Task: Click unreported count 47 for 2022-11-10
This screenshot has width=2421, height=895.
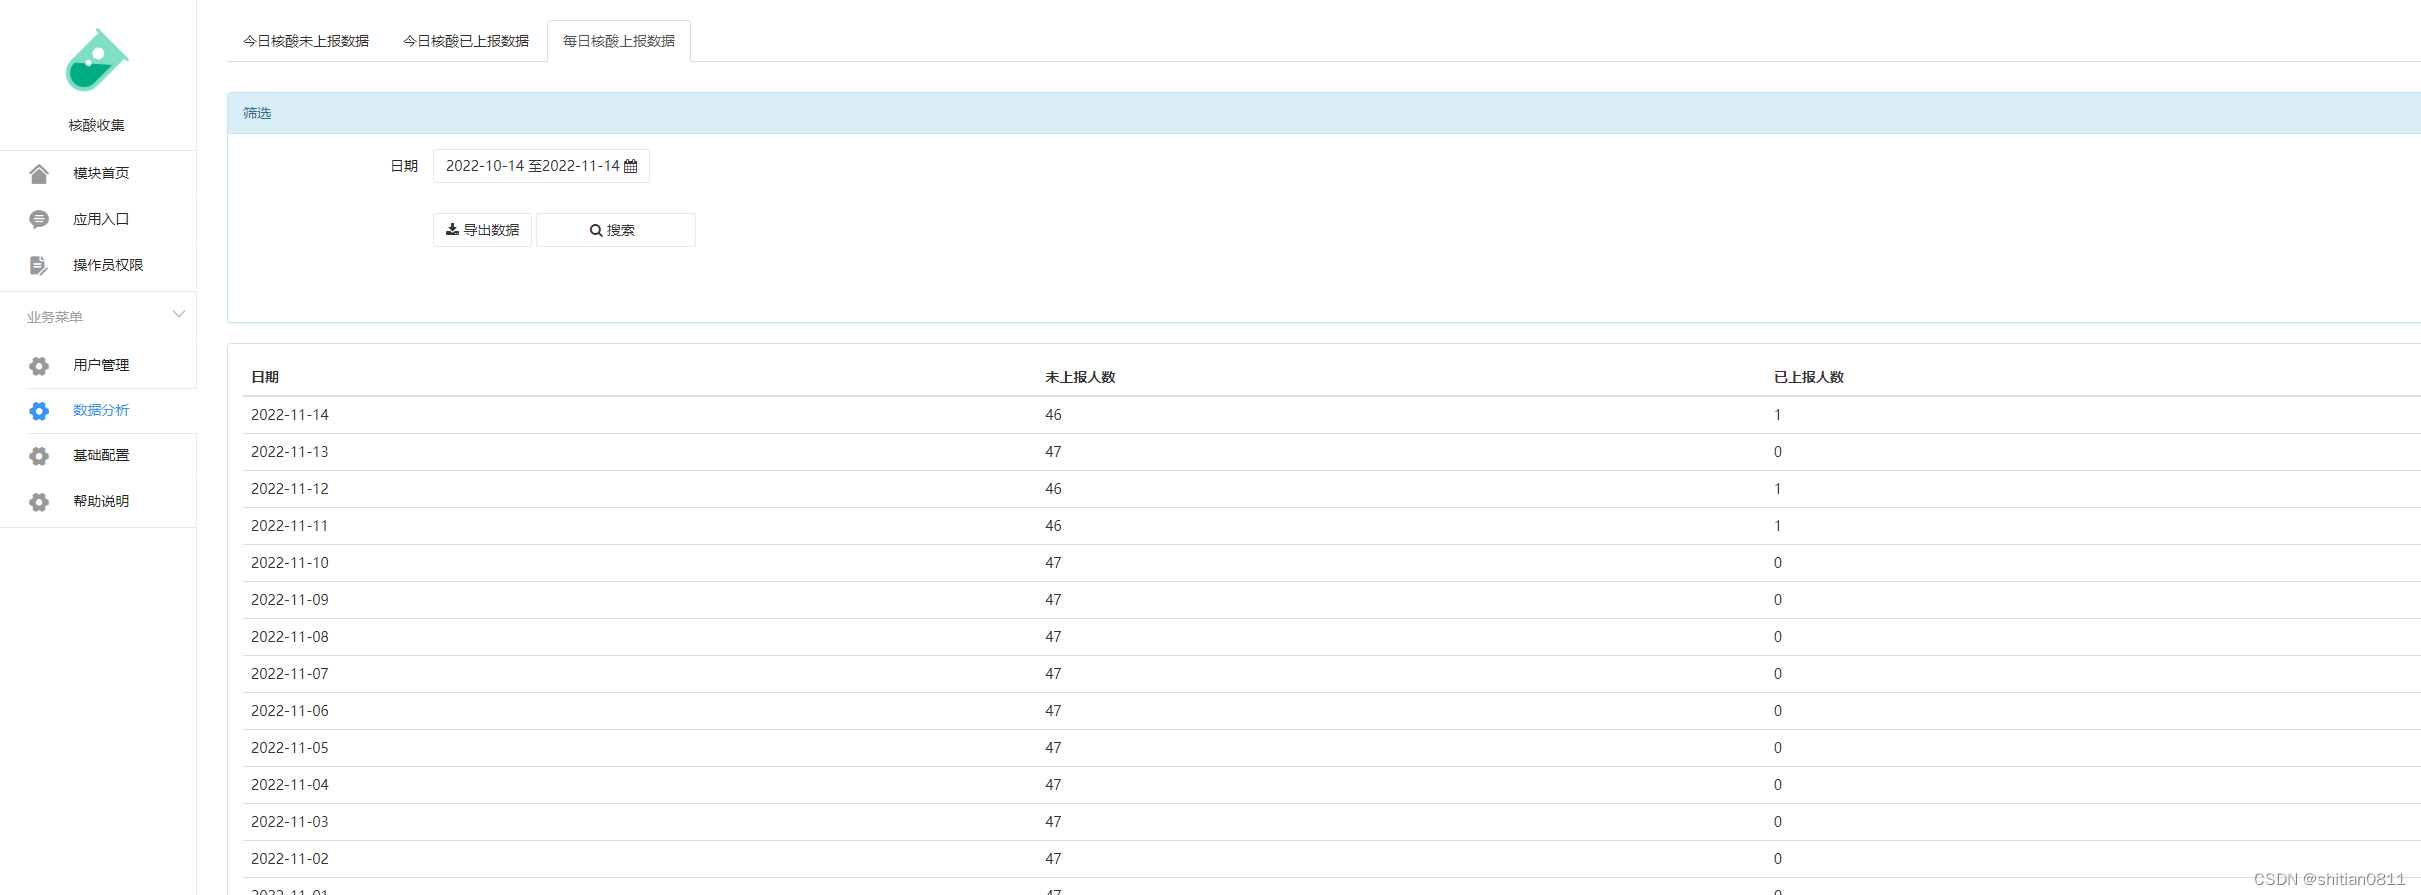Action: pyautogui.click(x=1054, y=563)
